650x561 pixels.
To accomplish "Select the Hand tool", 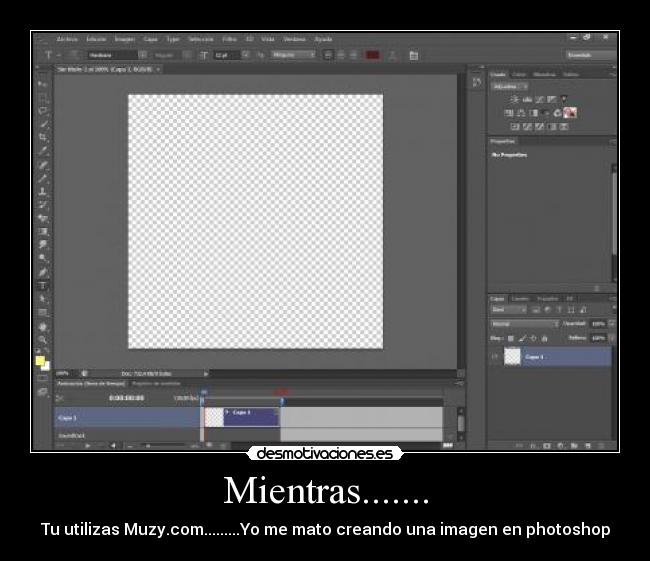I will (43, 327).
